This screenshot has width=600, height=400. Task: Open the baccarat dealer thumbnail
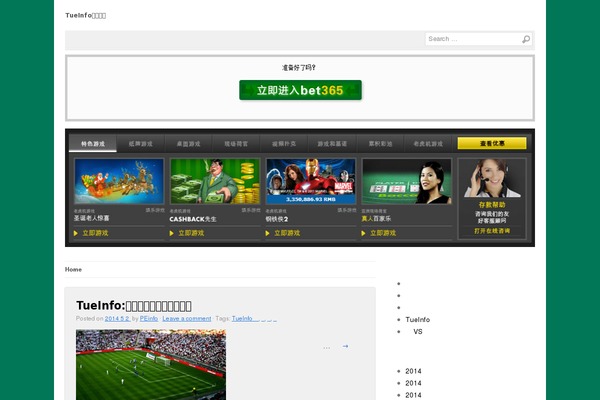(406, 181)
